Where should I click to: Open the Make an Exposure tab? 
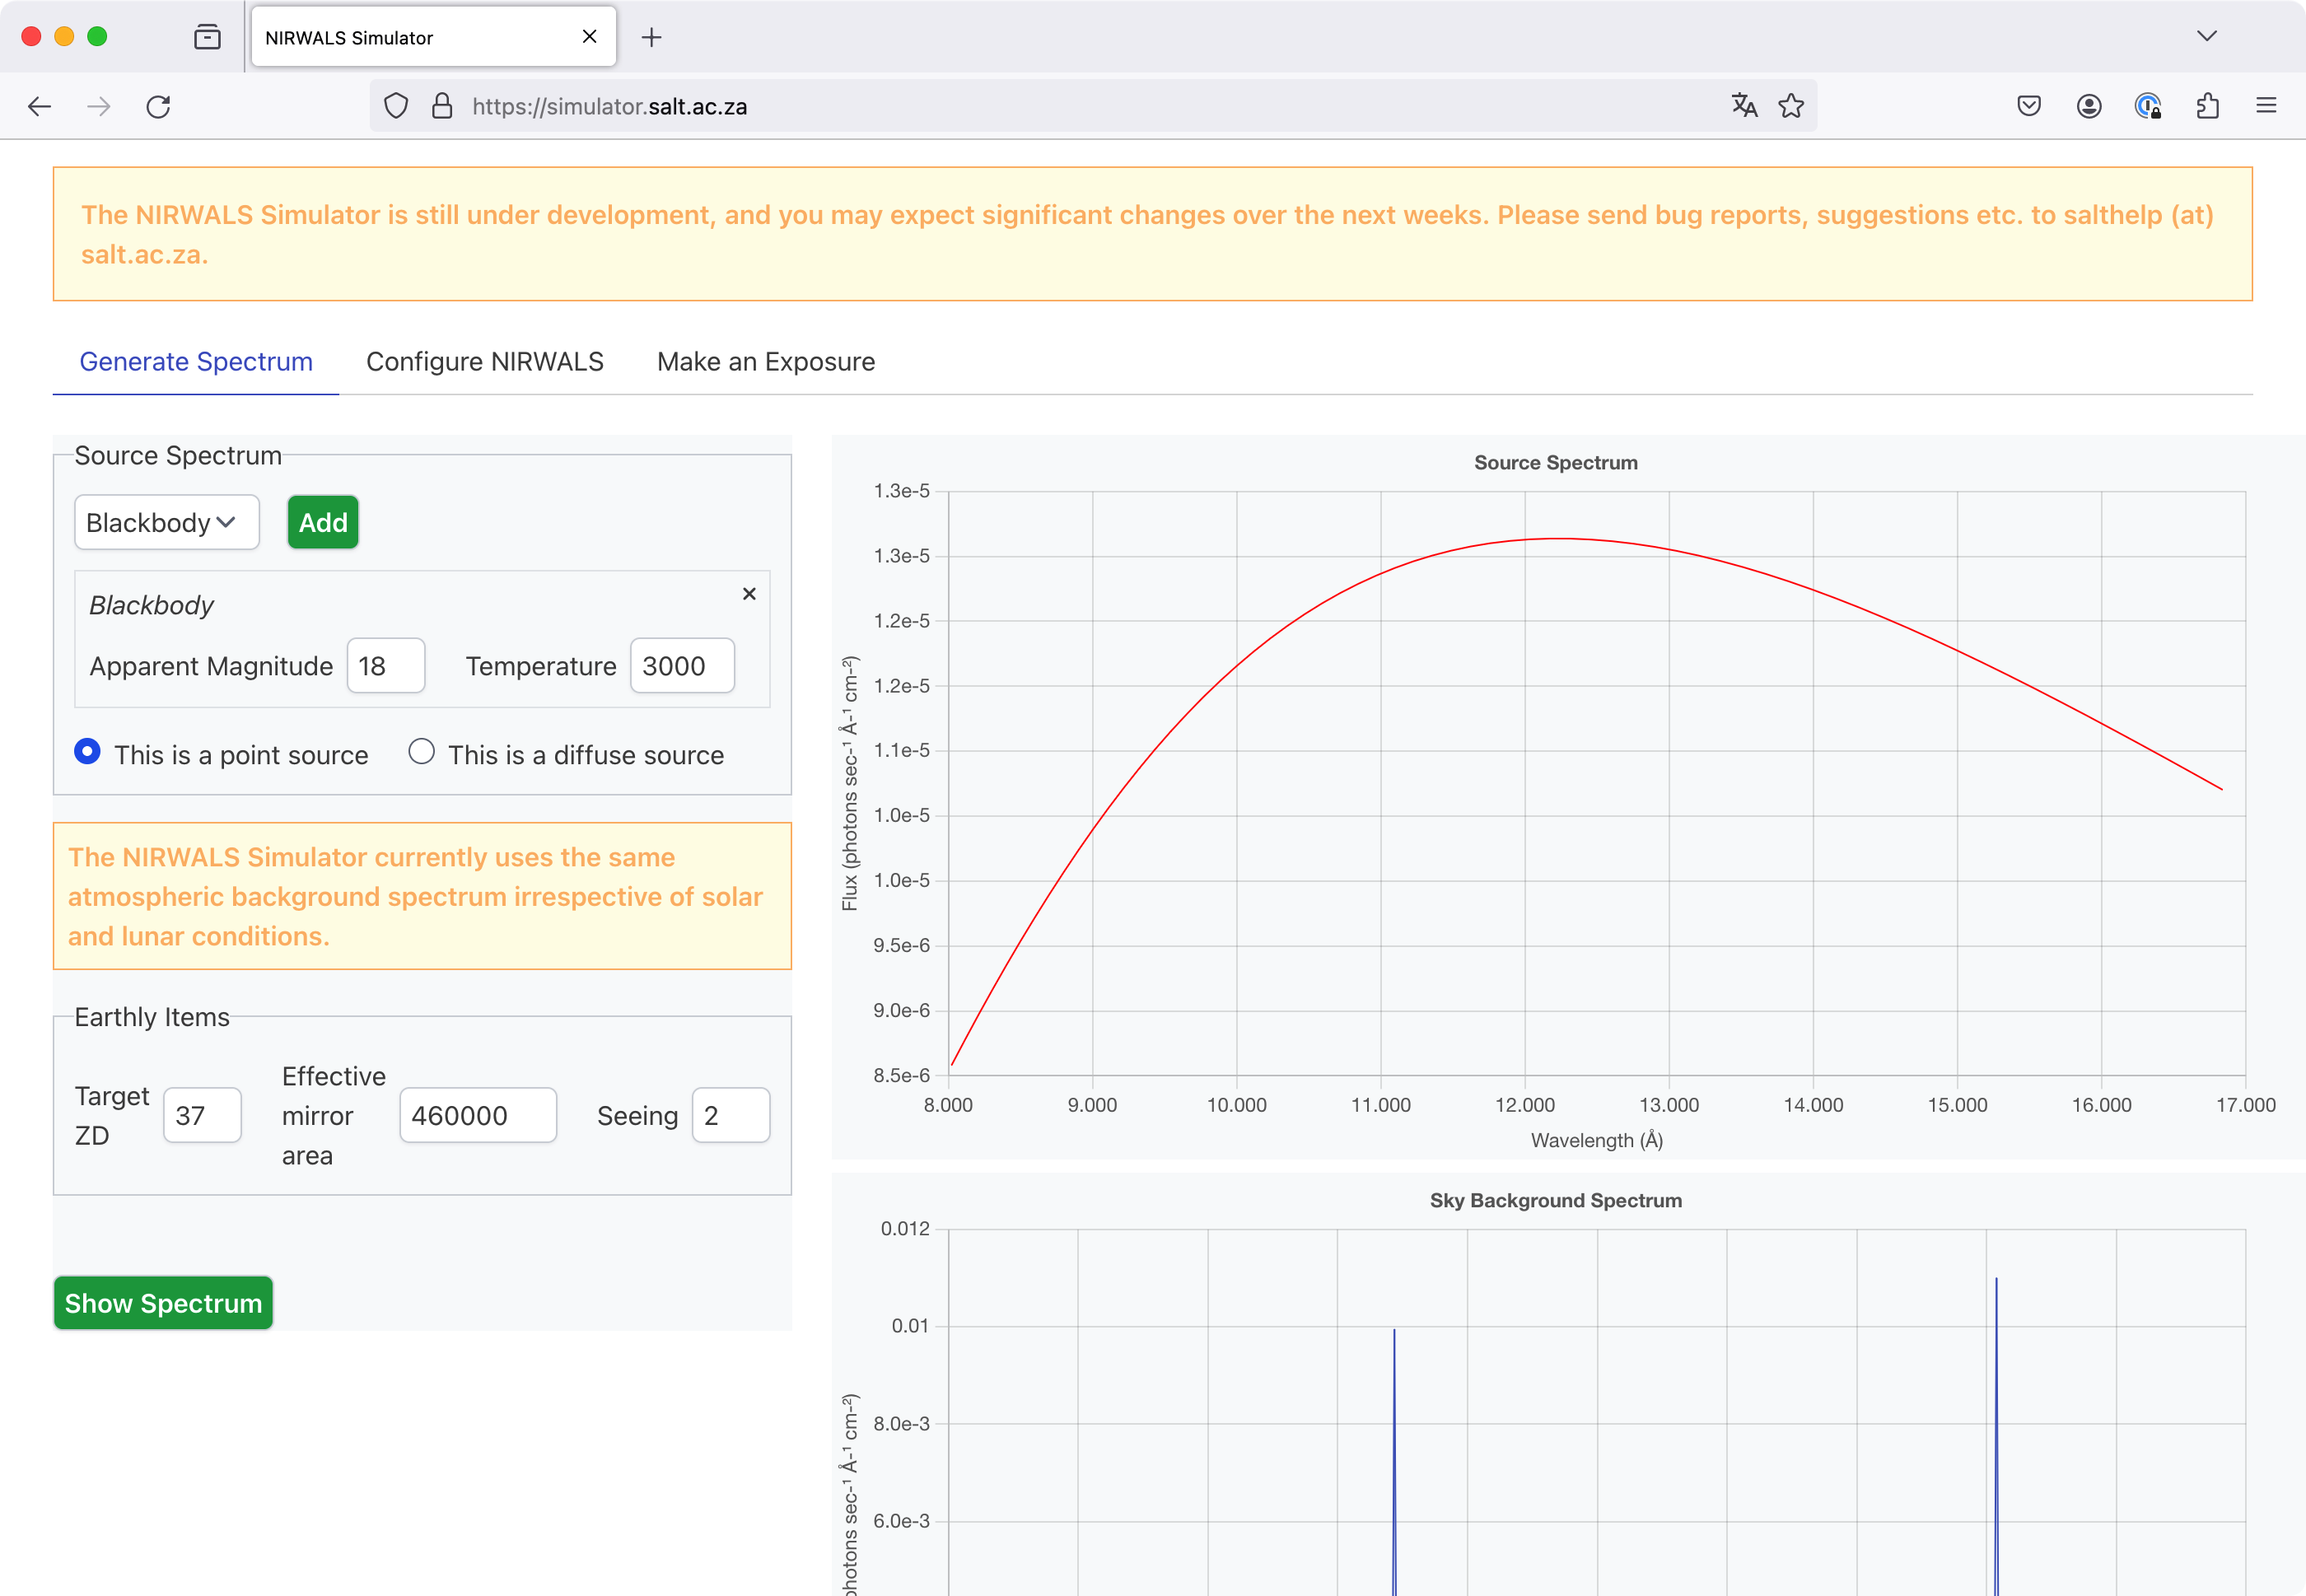pyautogui.click(x=766, y=362)
